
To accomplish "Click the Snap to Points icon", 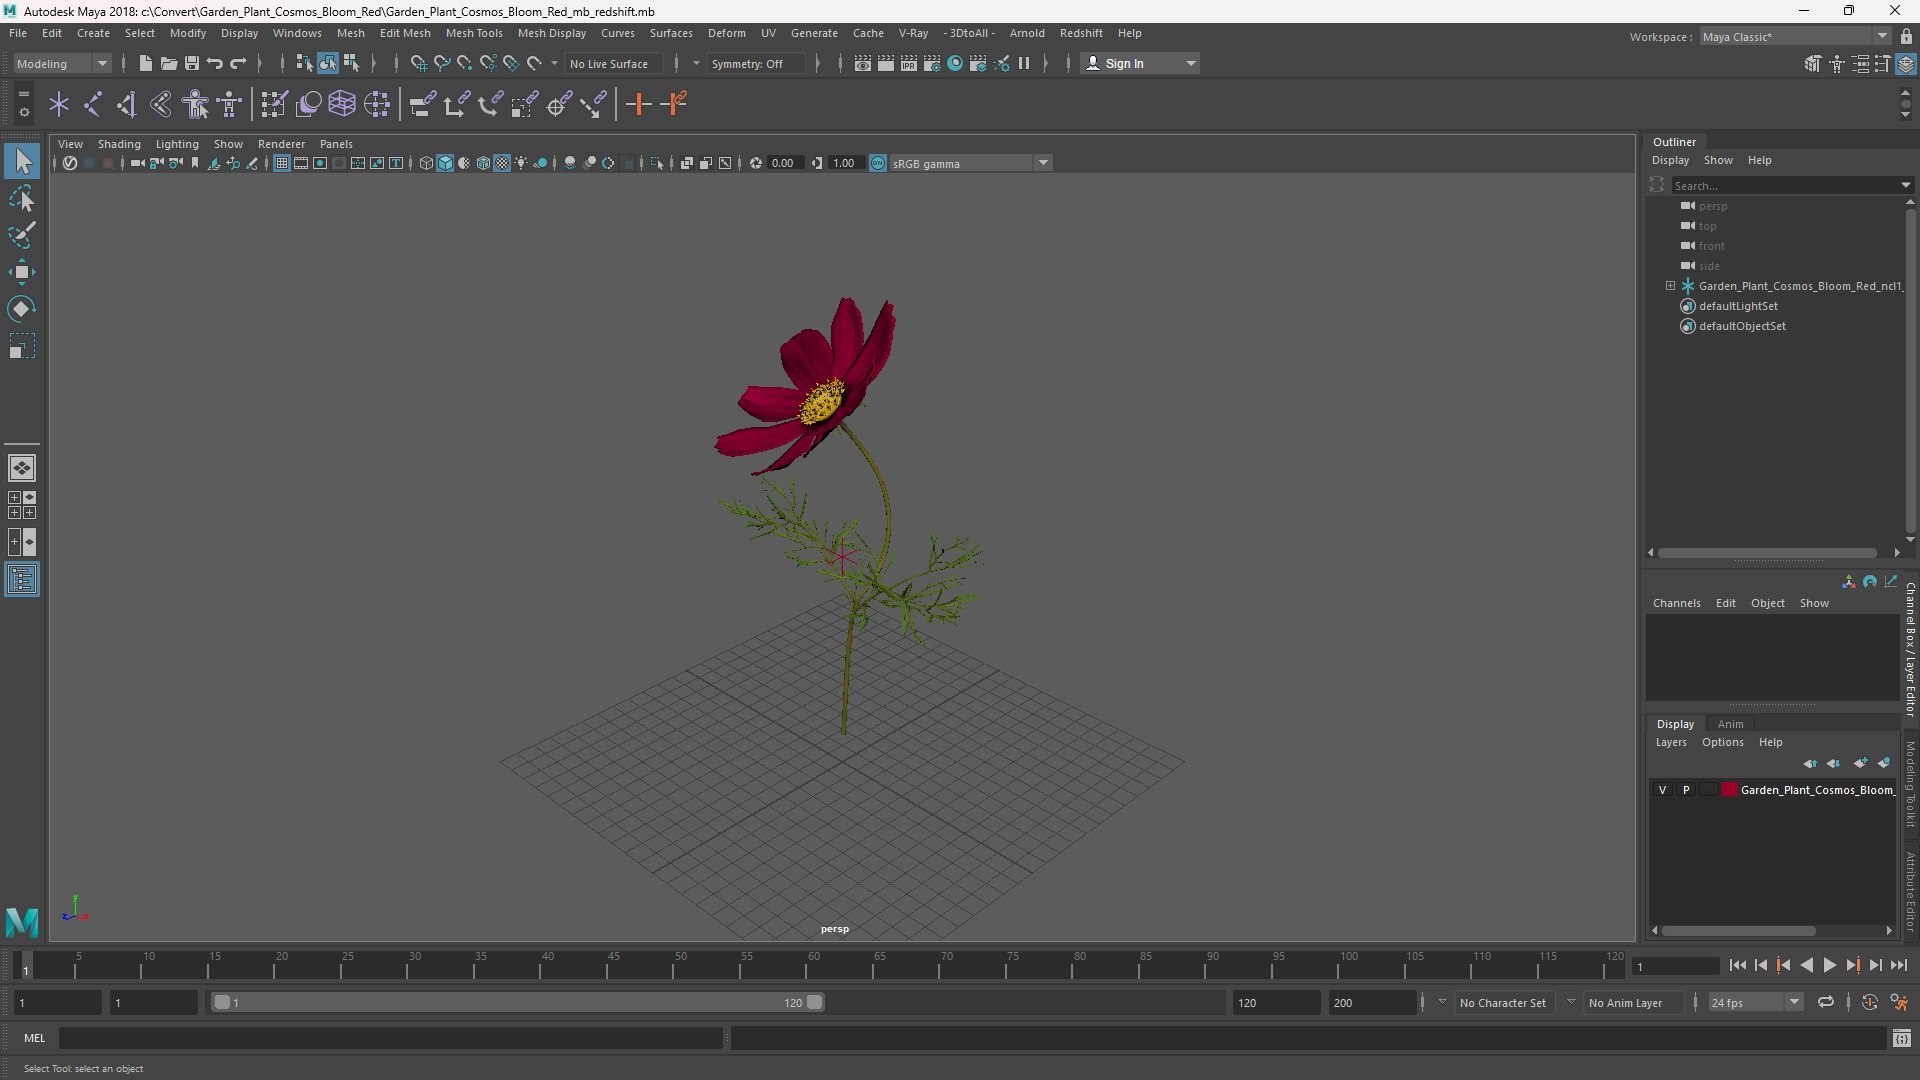I will tap(465, 63).
